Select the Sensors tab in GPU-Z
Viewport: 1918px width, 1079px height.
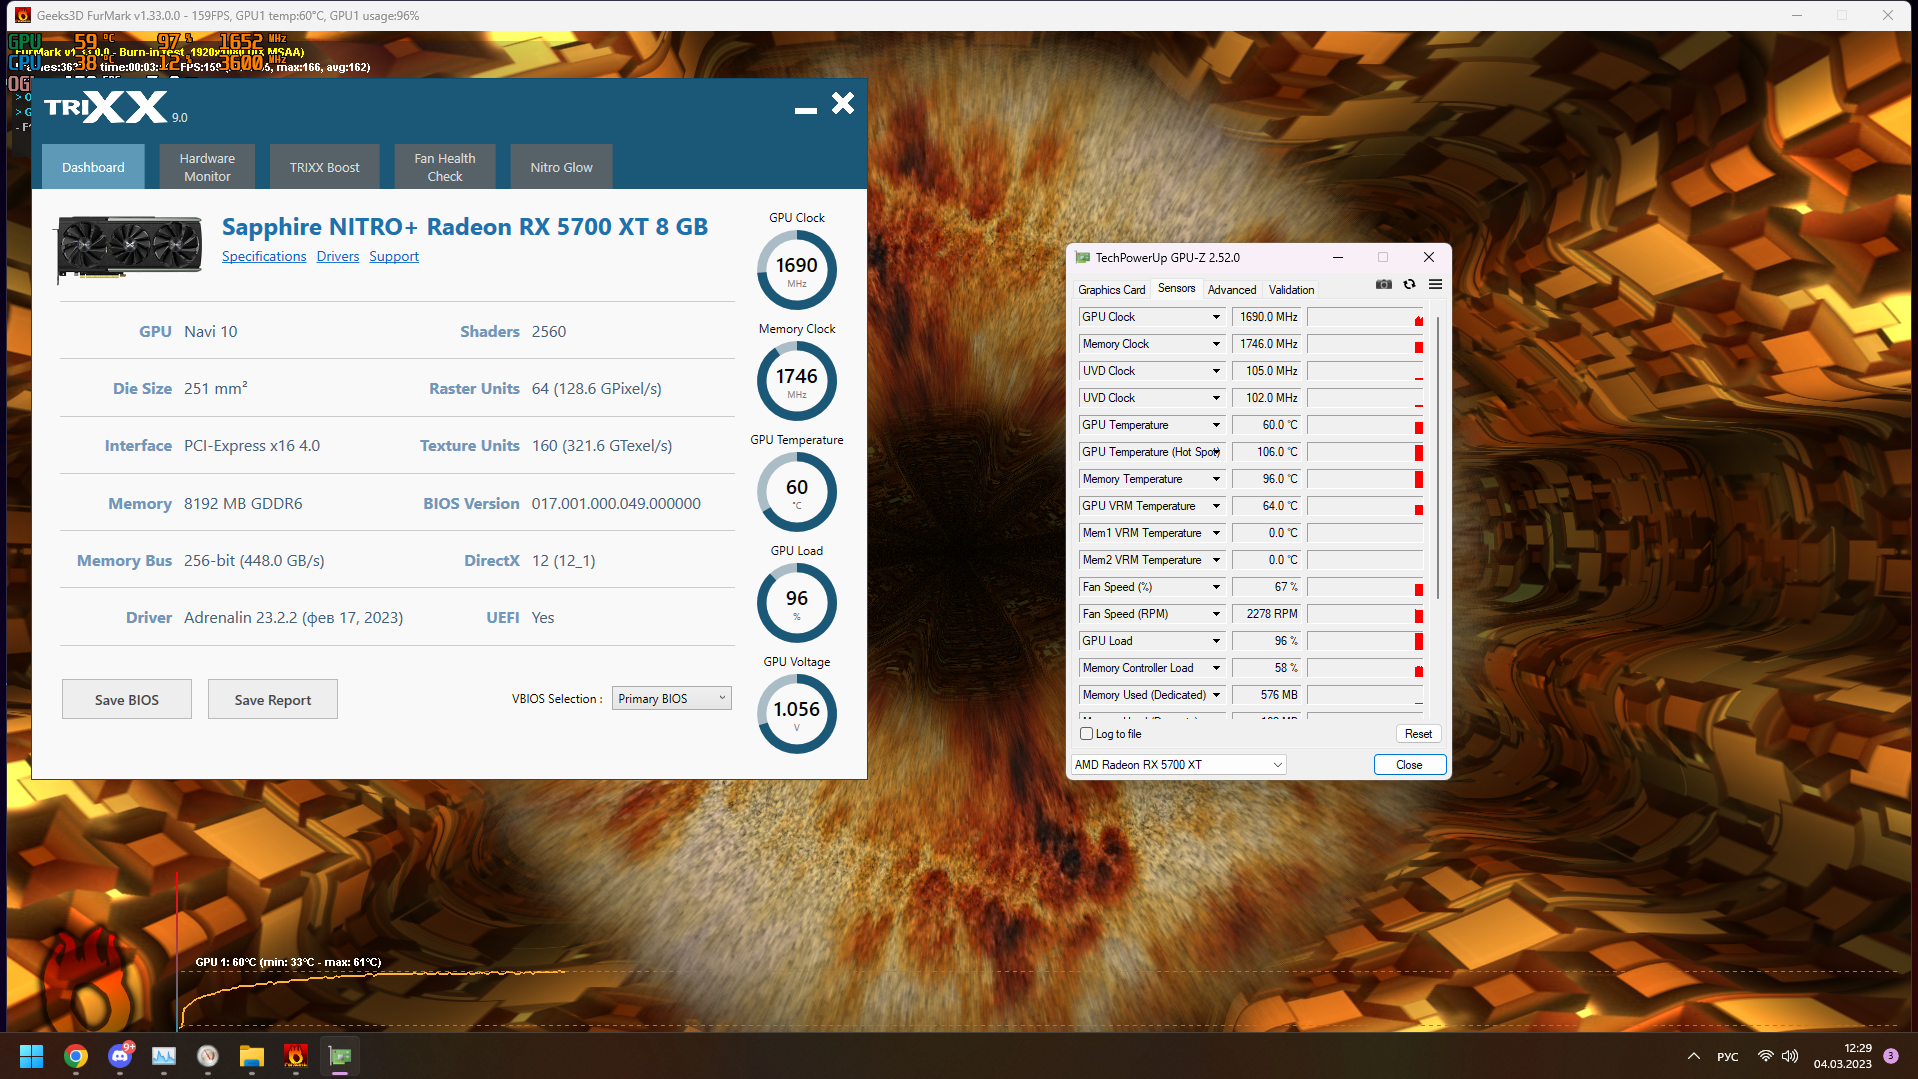[x=1176, y=288]
